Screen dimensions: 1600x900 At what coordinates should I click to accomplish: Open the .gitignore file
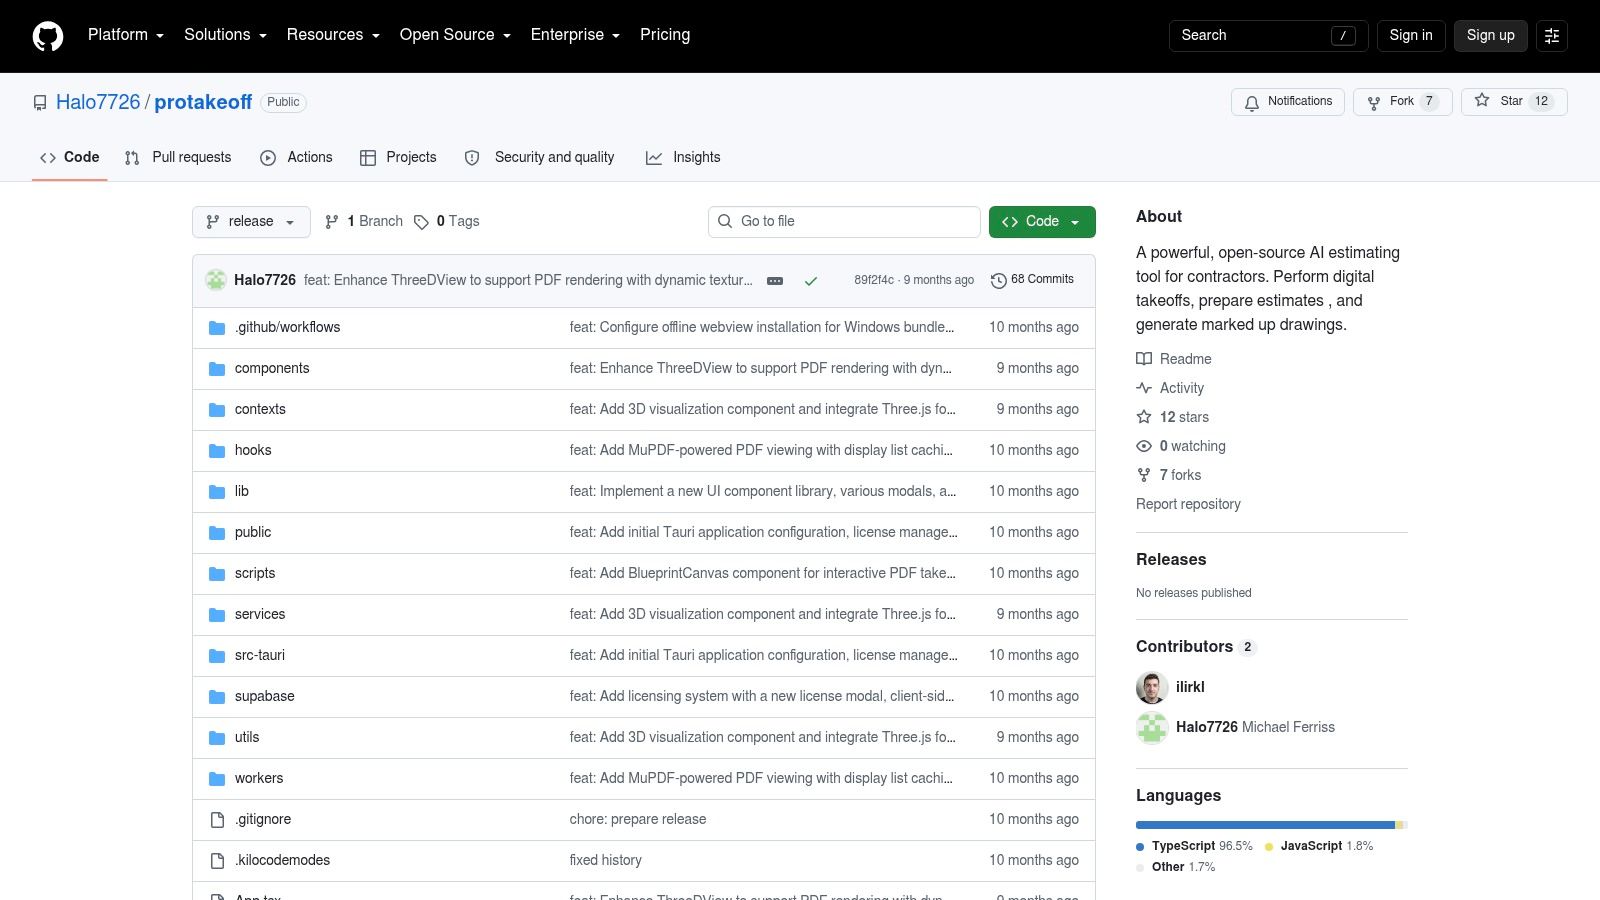[263, 819]
